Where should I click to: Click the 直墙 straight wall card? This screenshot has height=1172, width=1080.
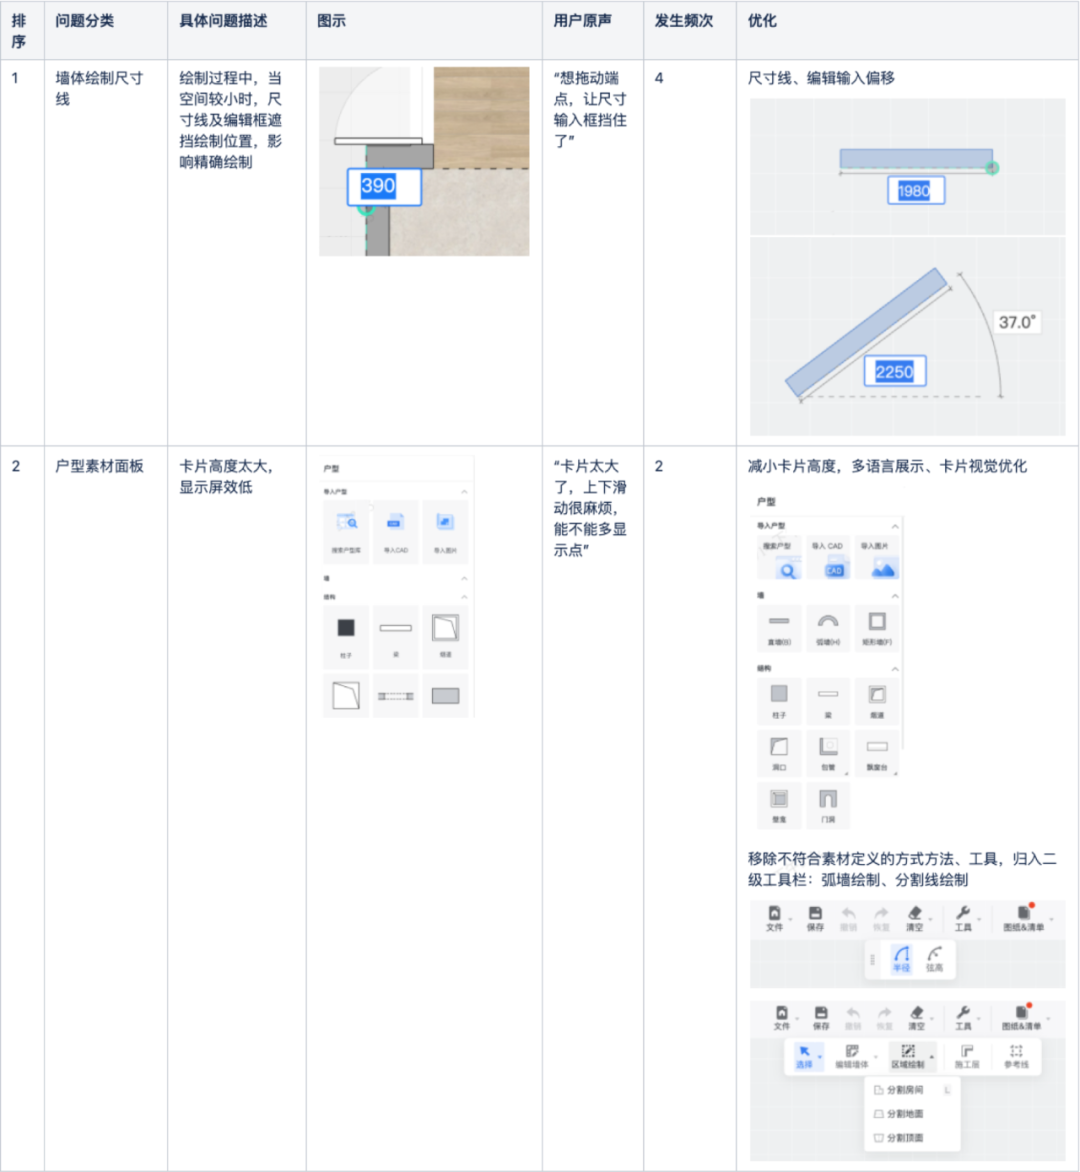coord(779,629)
